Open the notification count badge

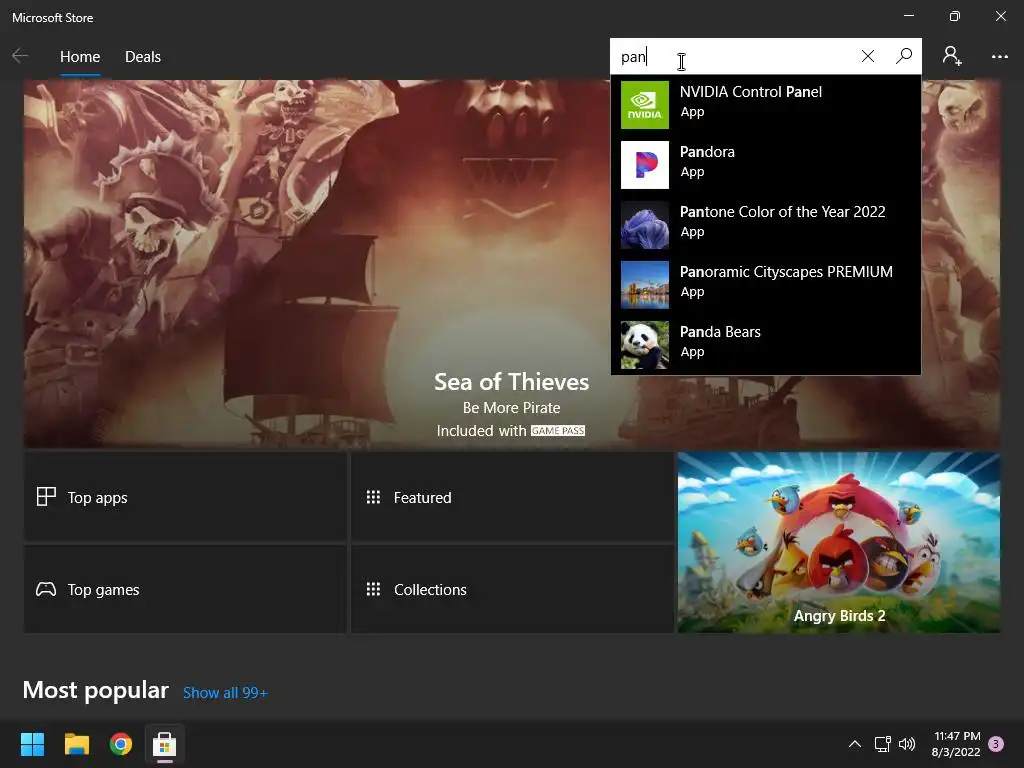click(x=996, y=744)
